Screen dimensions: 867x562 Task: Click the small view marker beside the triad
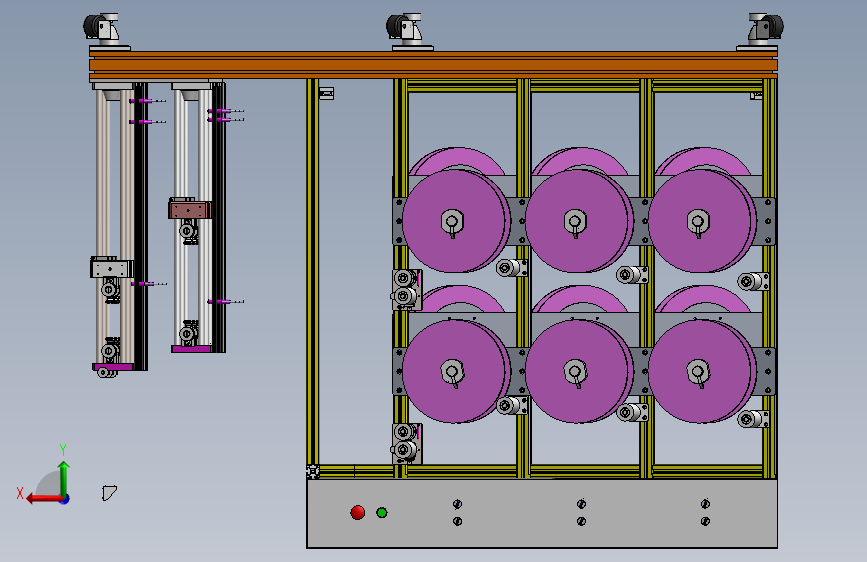coord(109,492)
